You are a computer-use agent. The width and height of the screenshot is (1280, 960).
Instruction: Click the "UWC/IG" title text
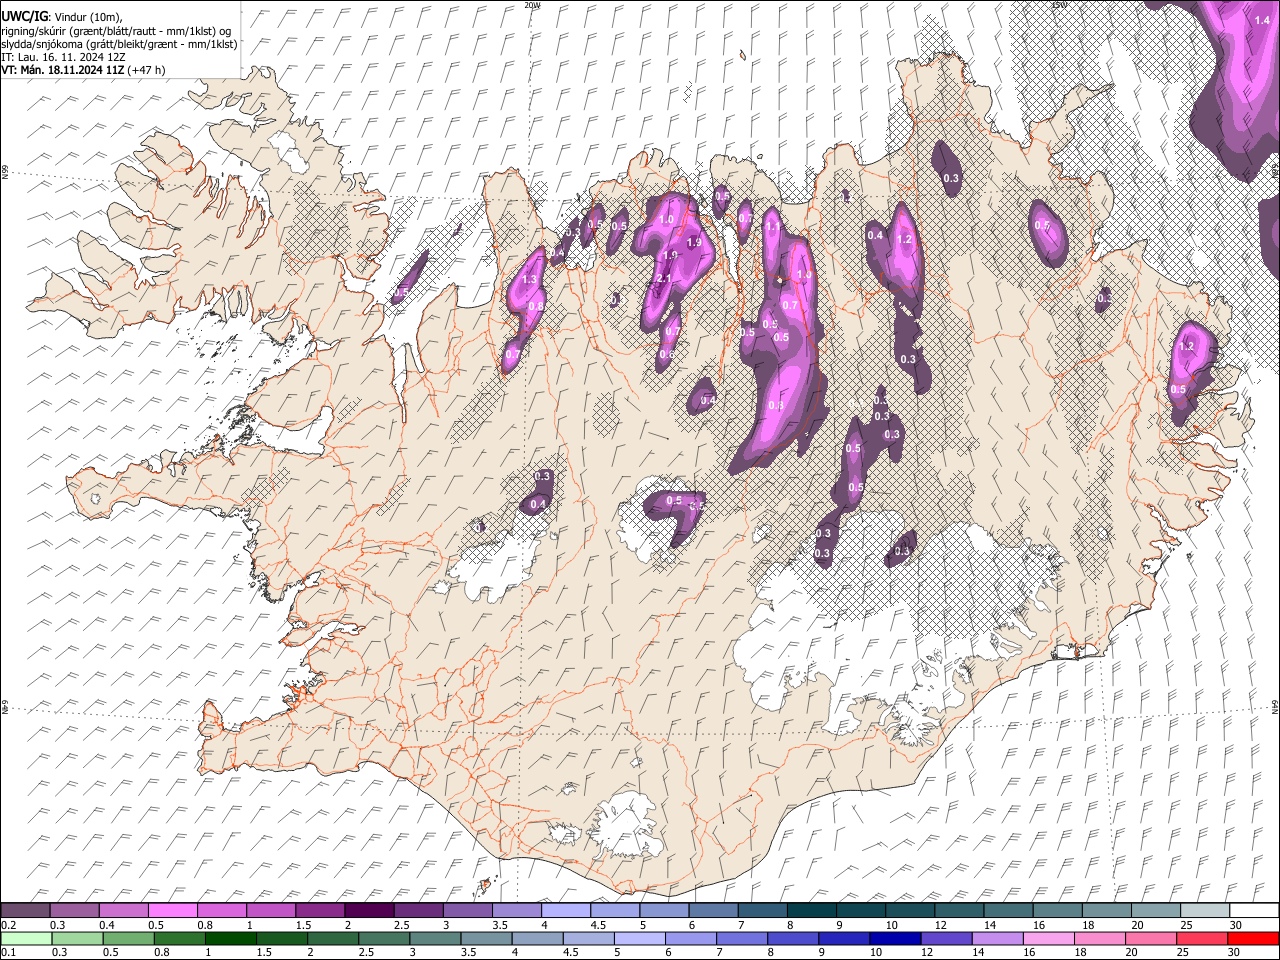(x=25, y=16)
